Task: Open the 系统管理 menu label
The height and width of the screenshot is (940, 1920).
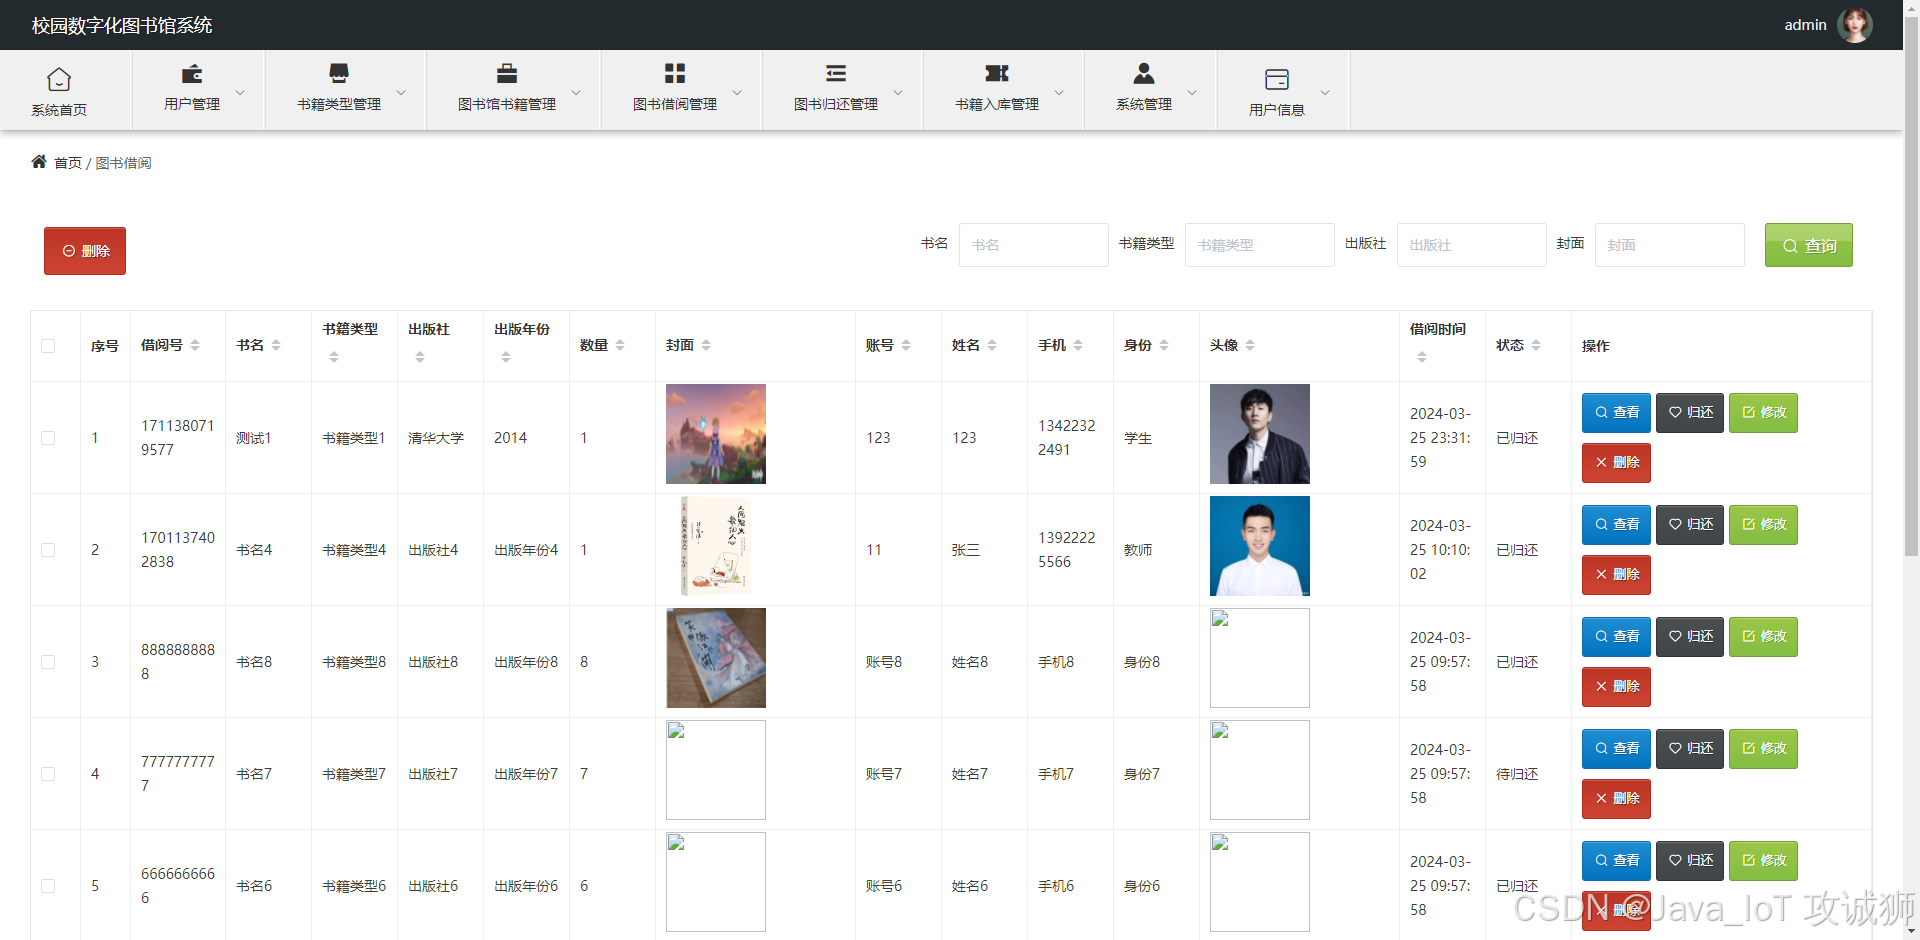Action: (x=1144, y=104)
